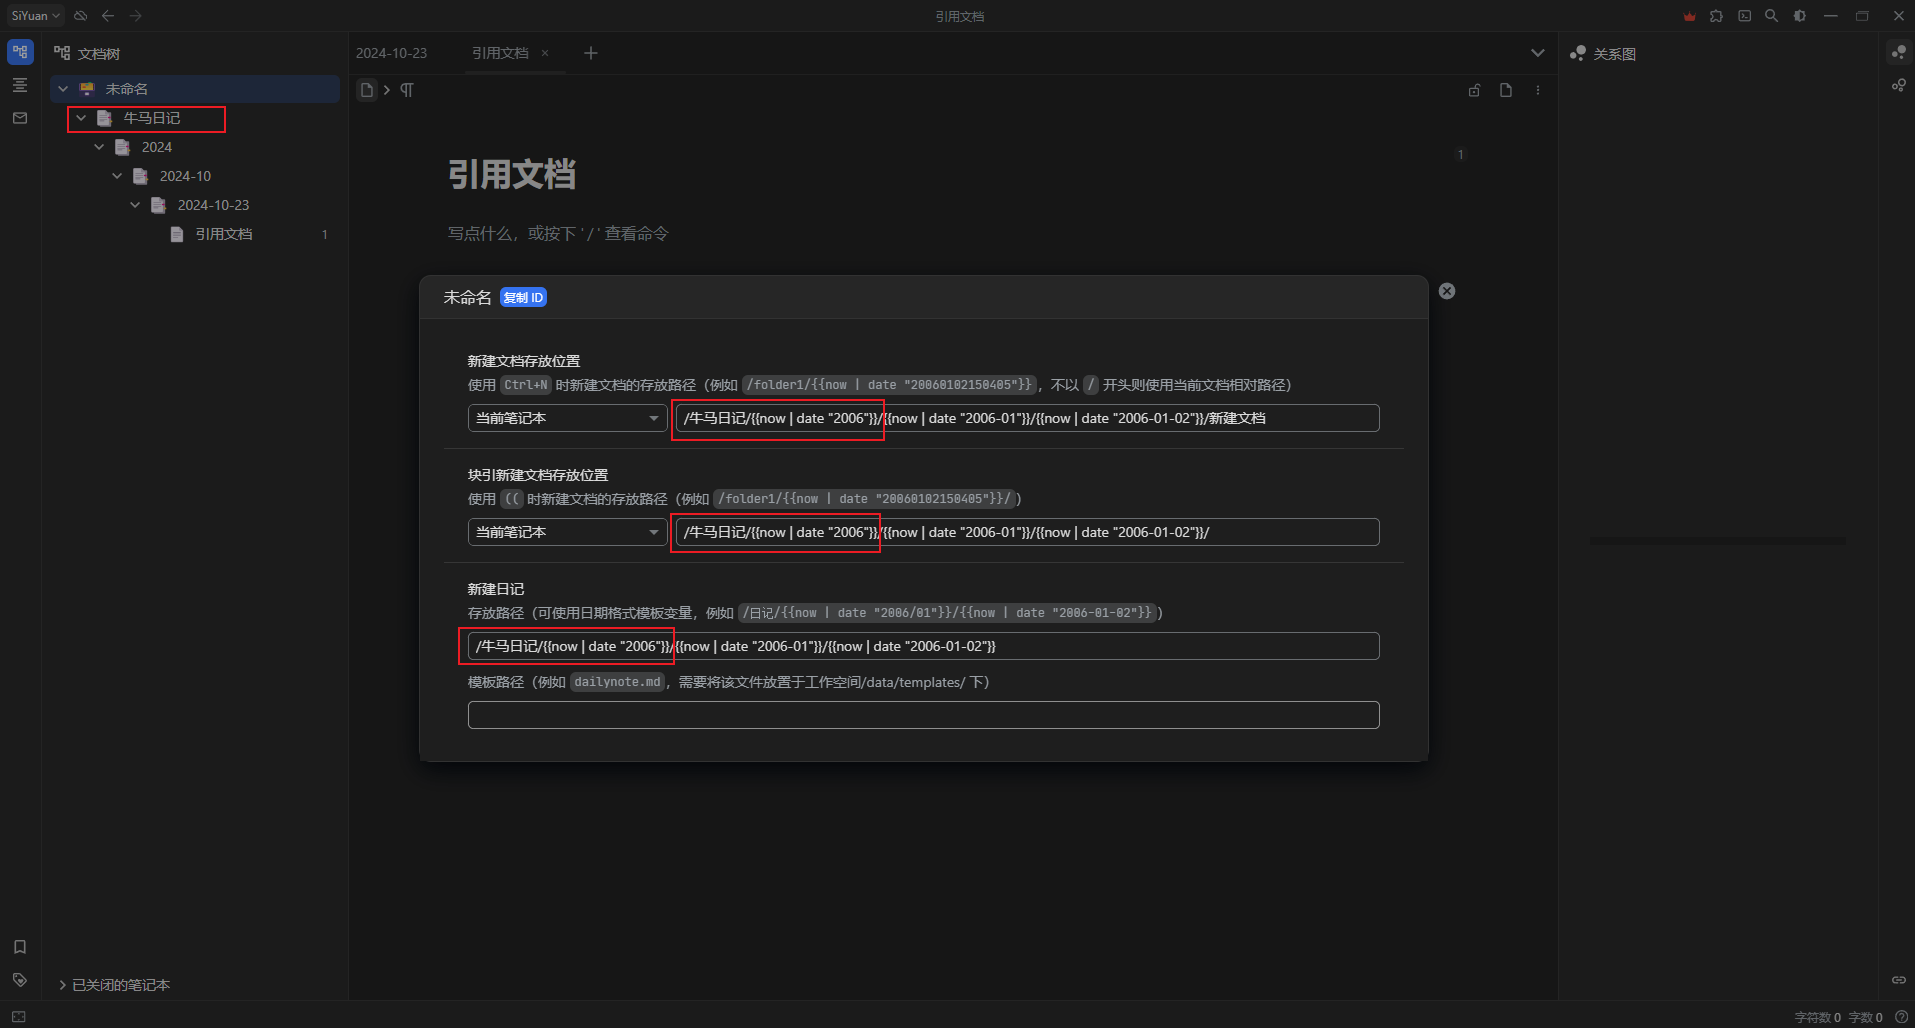The height and width of the screenshot is (1028, 1915).
Task: Click the empty paragraph placeholder text
Action: 558,234
